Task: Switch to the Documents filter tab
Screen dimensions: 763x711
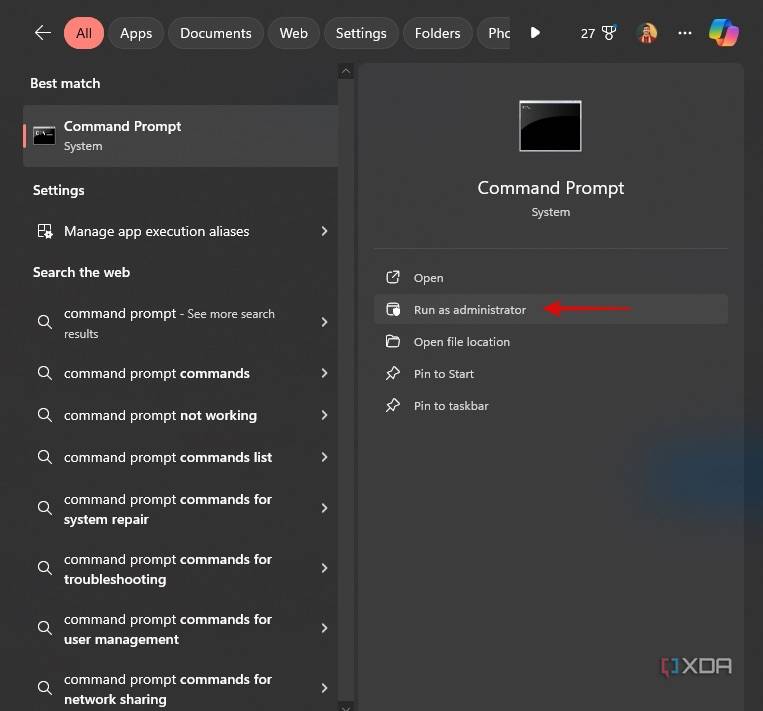Action: click(x=216, y=33)
